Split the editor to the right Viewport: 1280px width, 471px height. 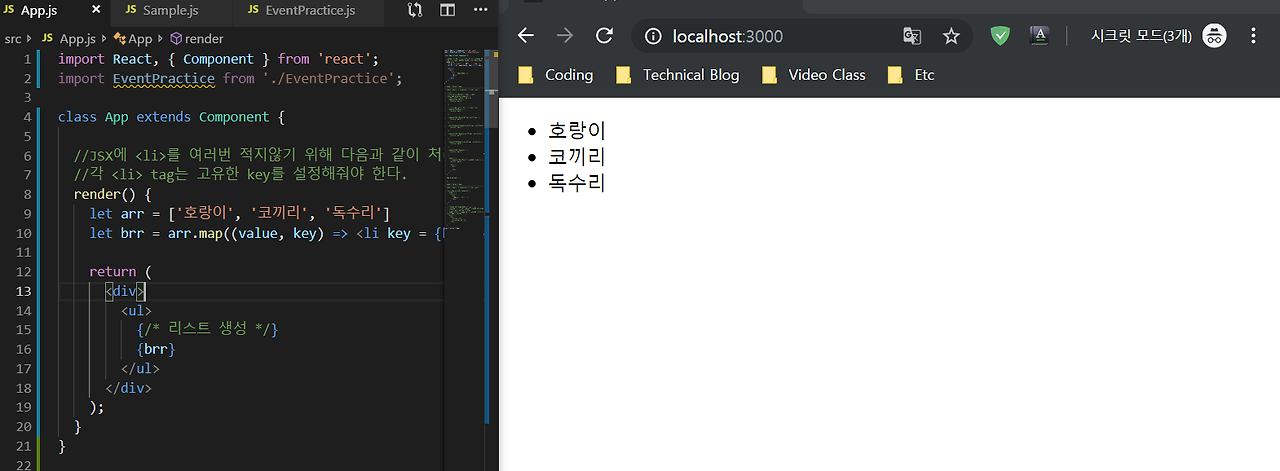coord(447,10)
